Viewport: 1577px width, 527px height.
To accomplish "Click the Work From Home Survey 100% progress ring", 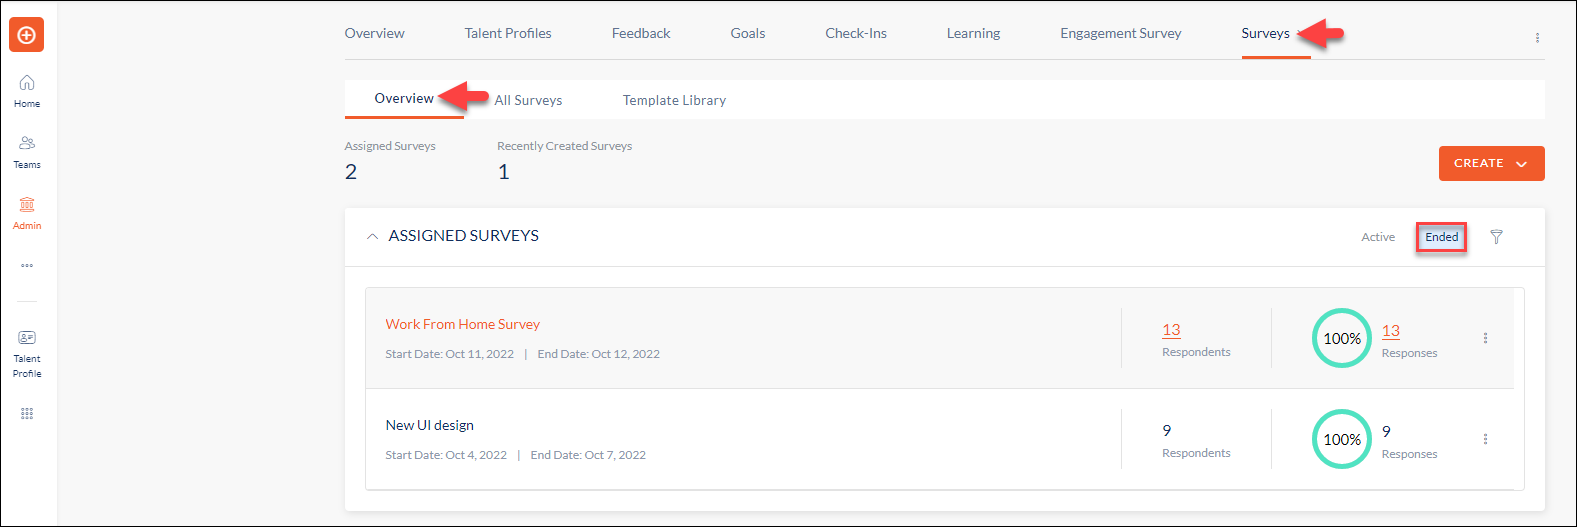I will point(1341,338).
